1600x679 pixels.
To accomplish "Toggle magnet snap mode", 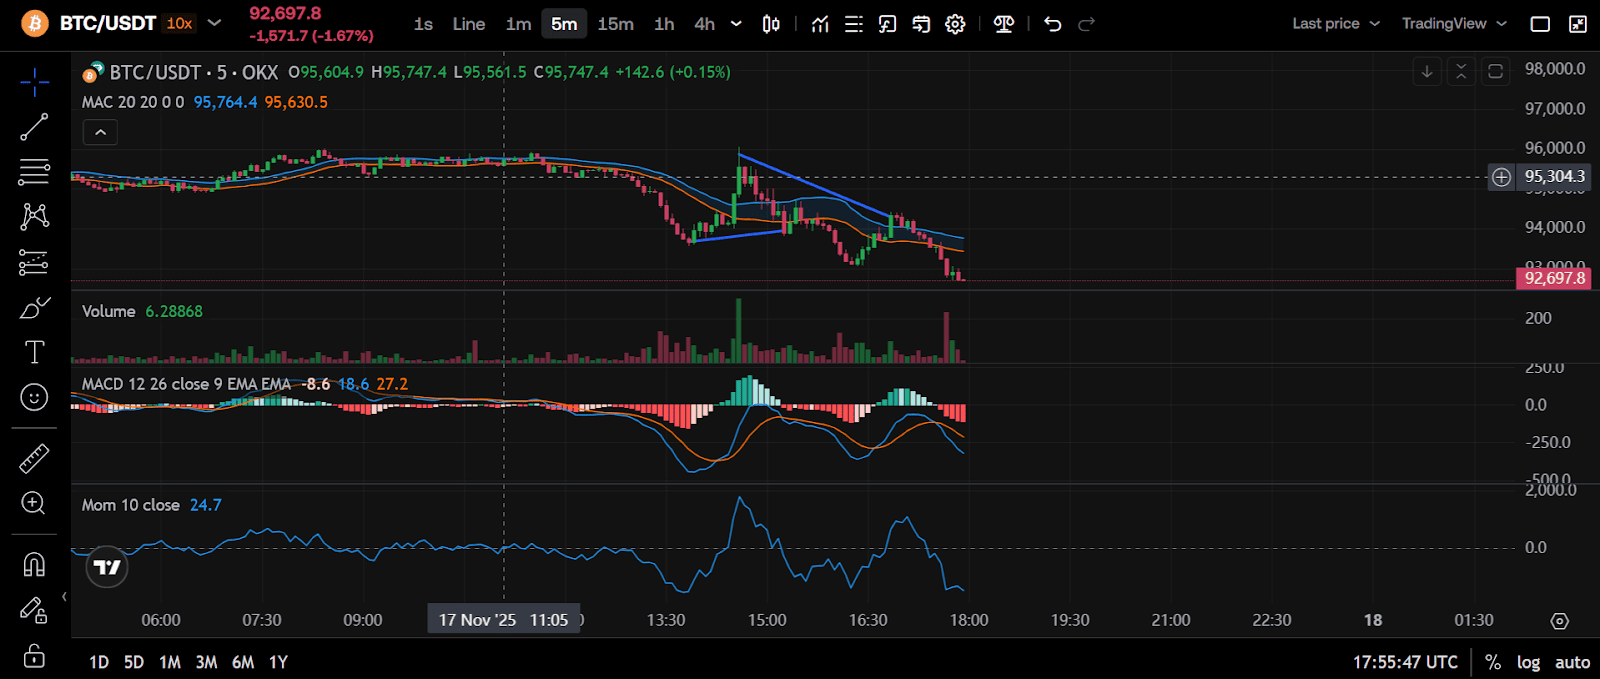I will tap(34, 565).
